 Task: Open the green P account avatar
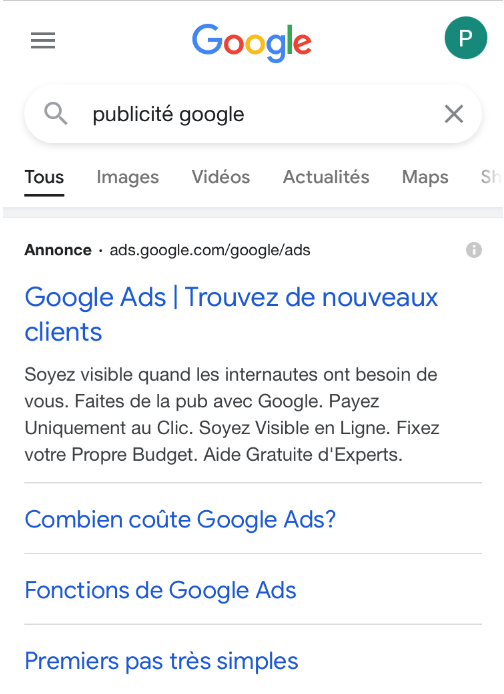point(466,38)
